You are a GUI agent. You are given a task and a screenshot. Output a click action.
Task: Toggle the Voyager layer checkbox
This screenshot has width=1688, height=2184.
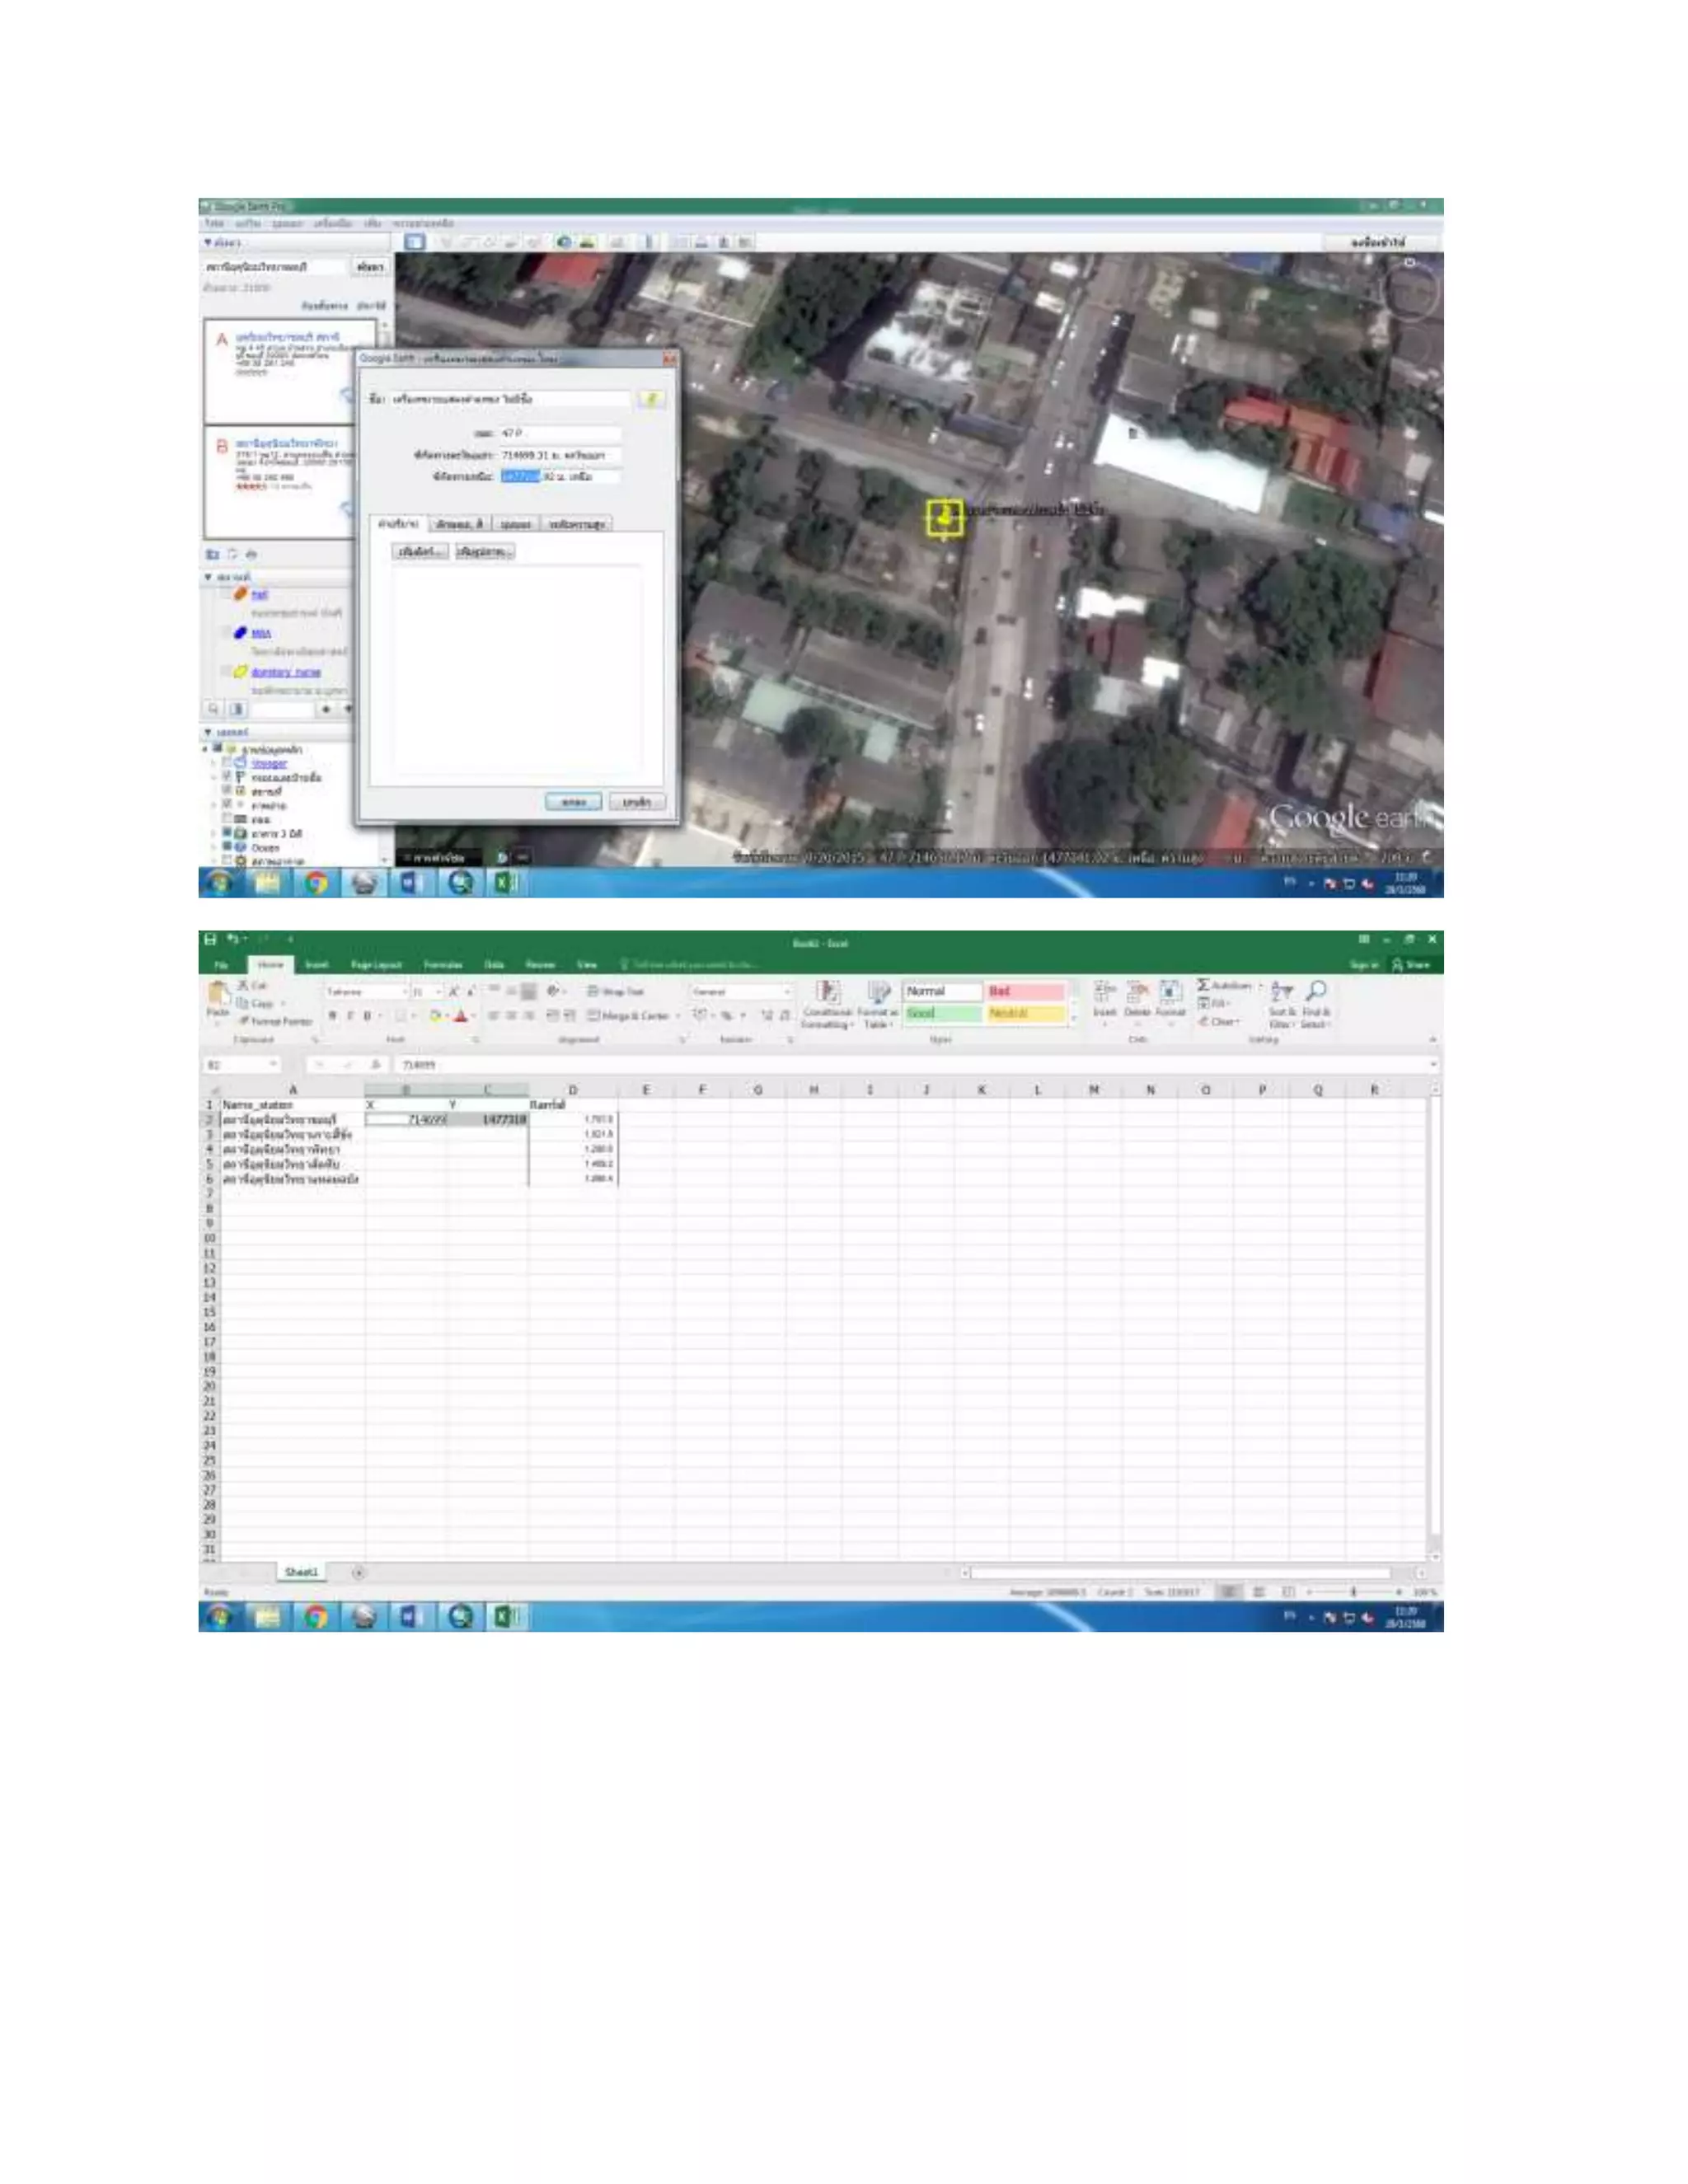coord(227,763)
